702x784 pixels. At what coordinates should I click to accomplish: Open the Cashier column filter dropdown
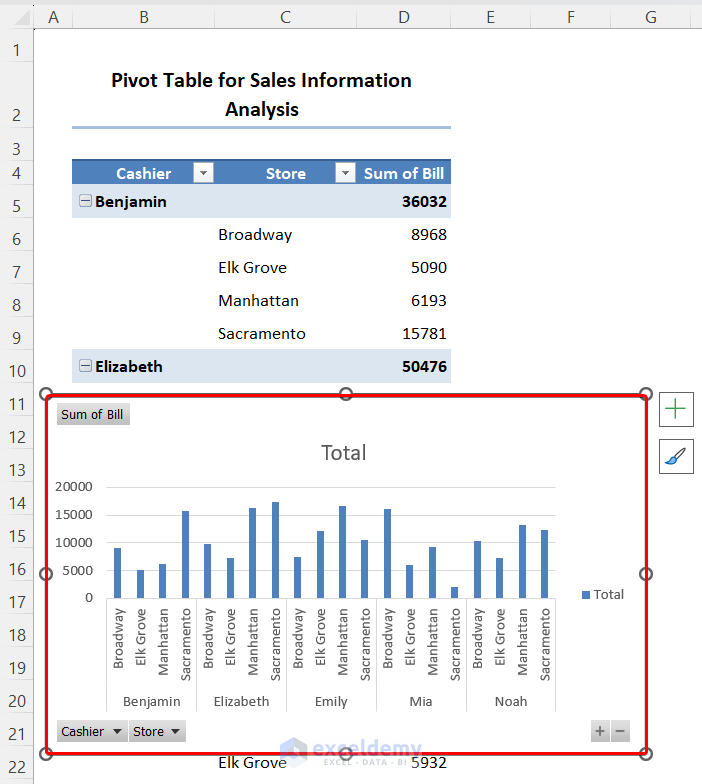tap(204, 173)
